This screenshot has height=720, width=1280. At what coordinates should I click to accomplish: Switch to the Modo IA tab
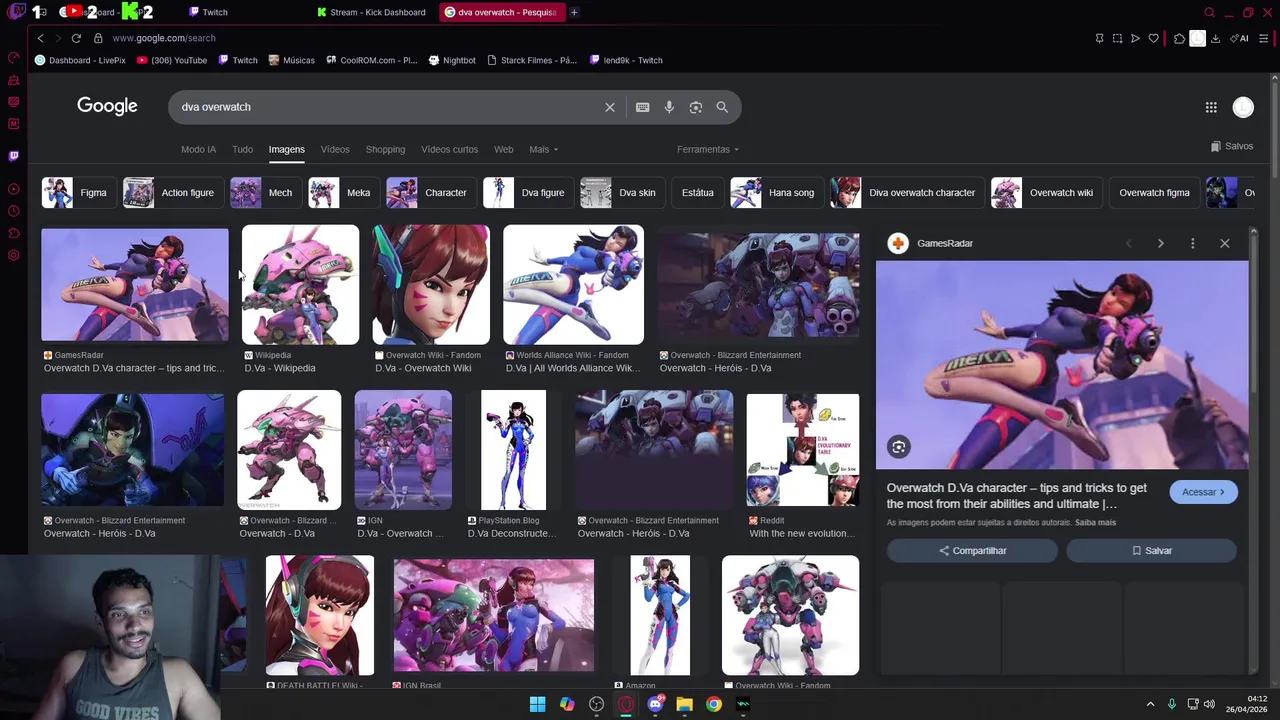[198, 149]
